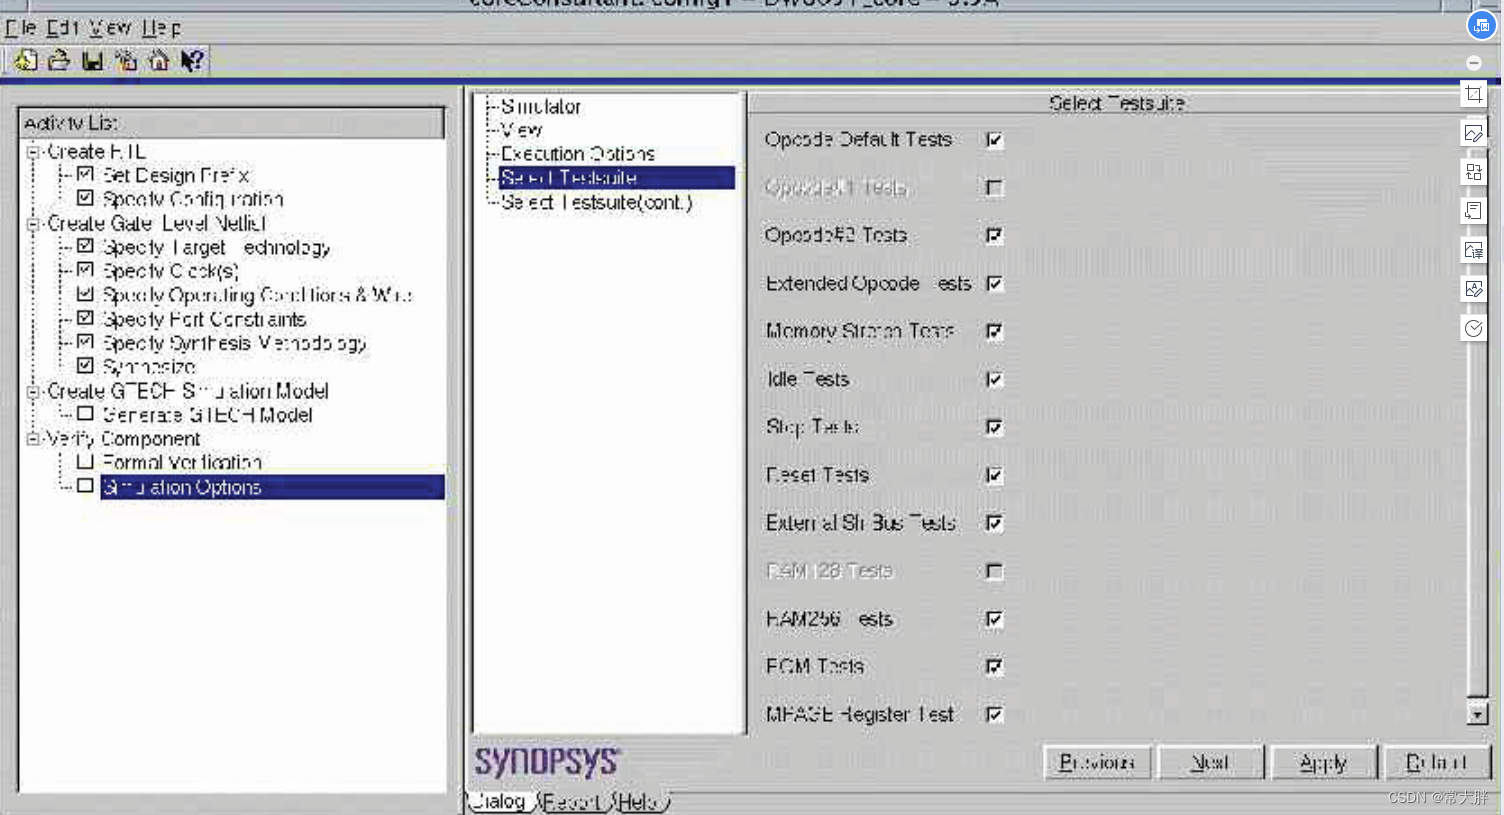Screen dimensions: 1504x815
Task: Activate context Help with the arrow-question icon
Action: click(191, 60)
